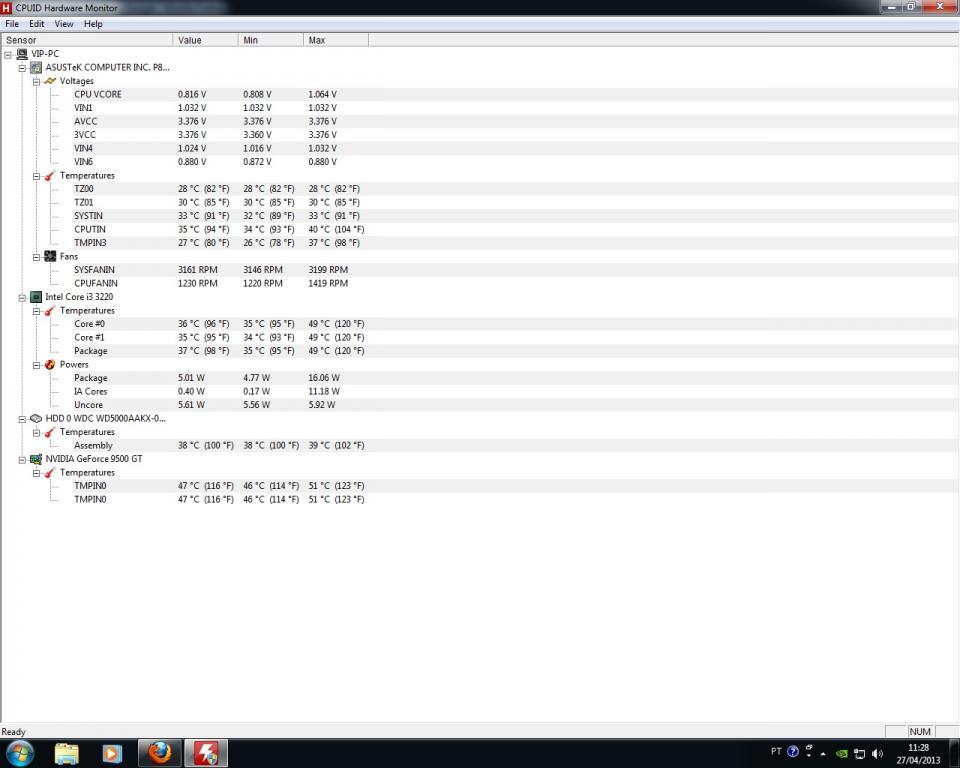Click the 16.06 W Package max value
This screenshot has width=960, height=768.
pos(324,378)
